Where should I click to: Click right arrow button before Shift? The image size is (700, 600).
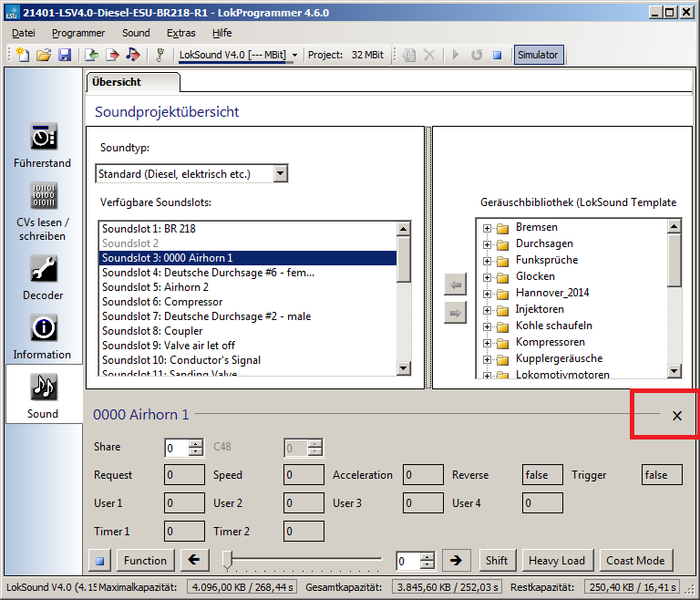coord(456,560)
